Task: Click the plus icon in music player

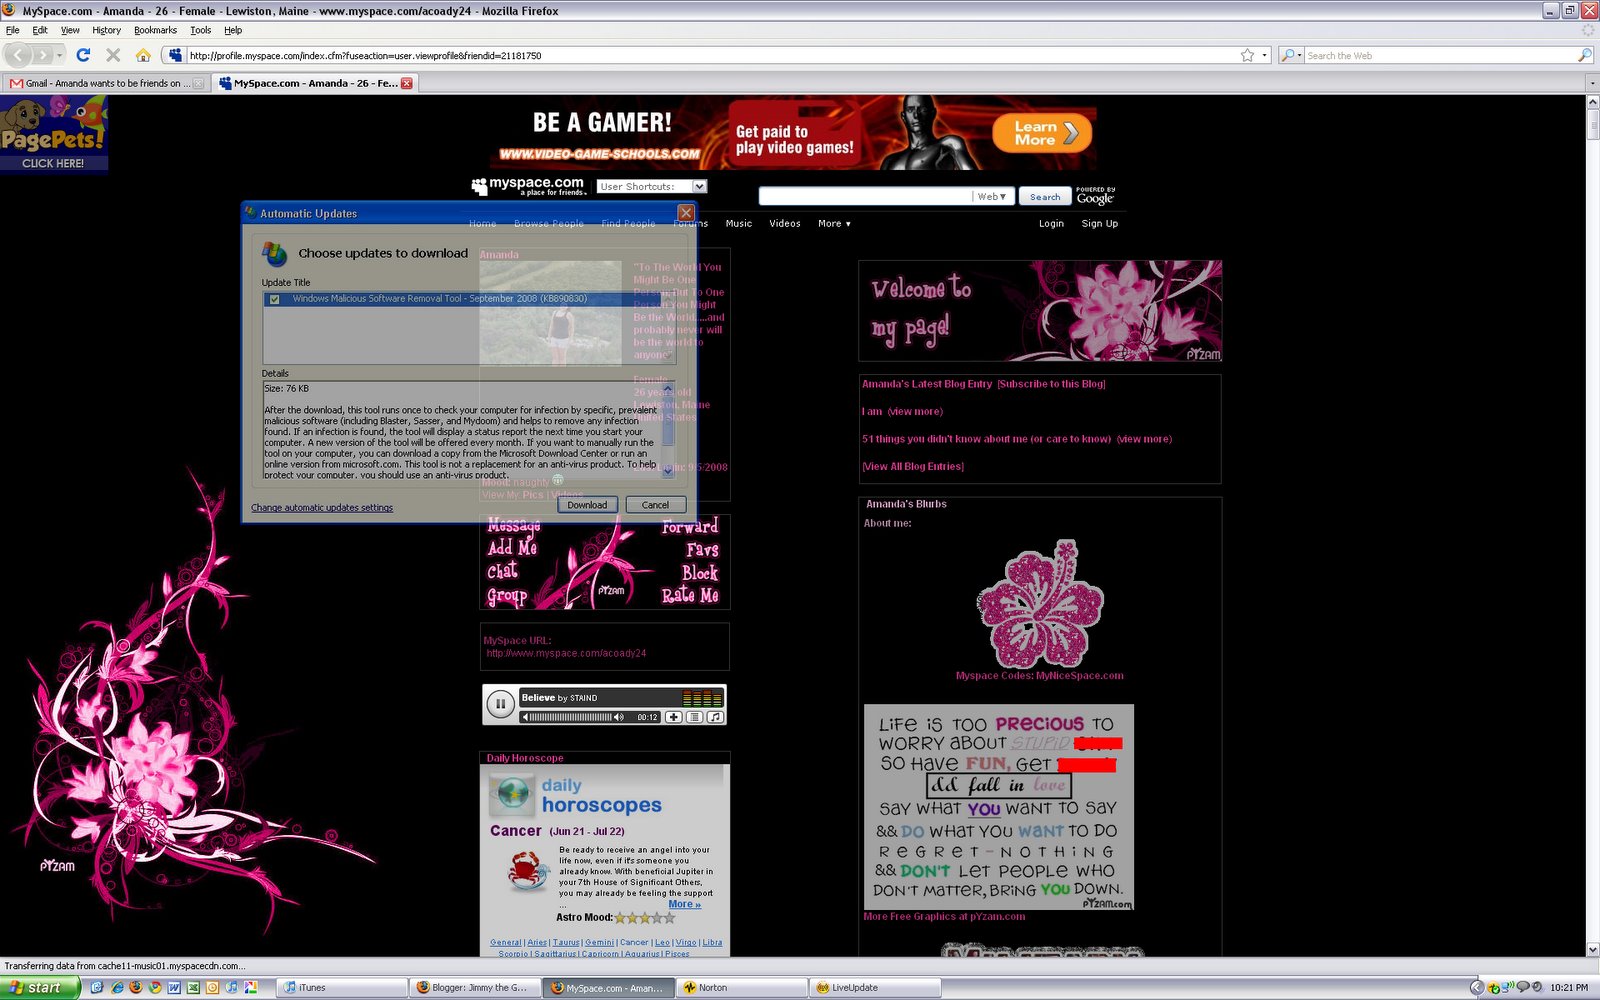Action: pyautogui.click(x=674, y=717)
